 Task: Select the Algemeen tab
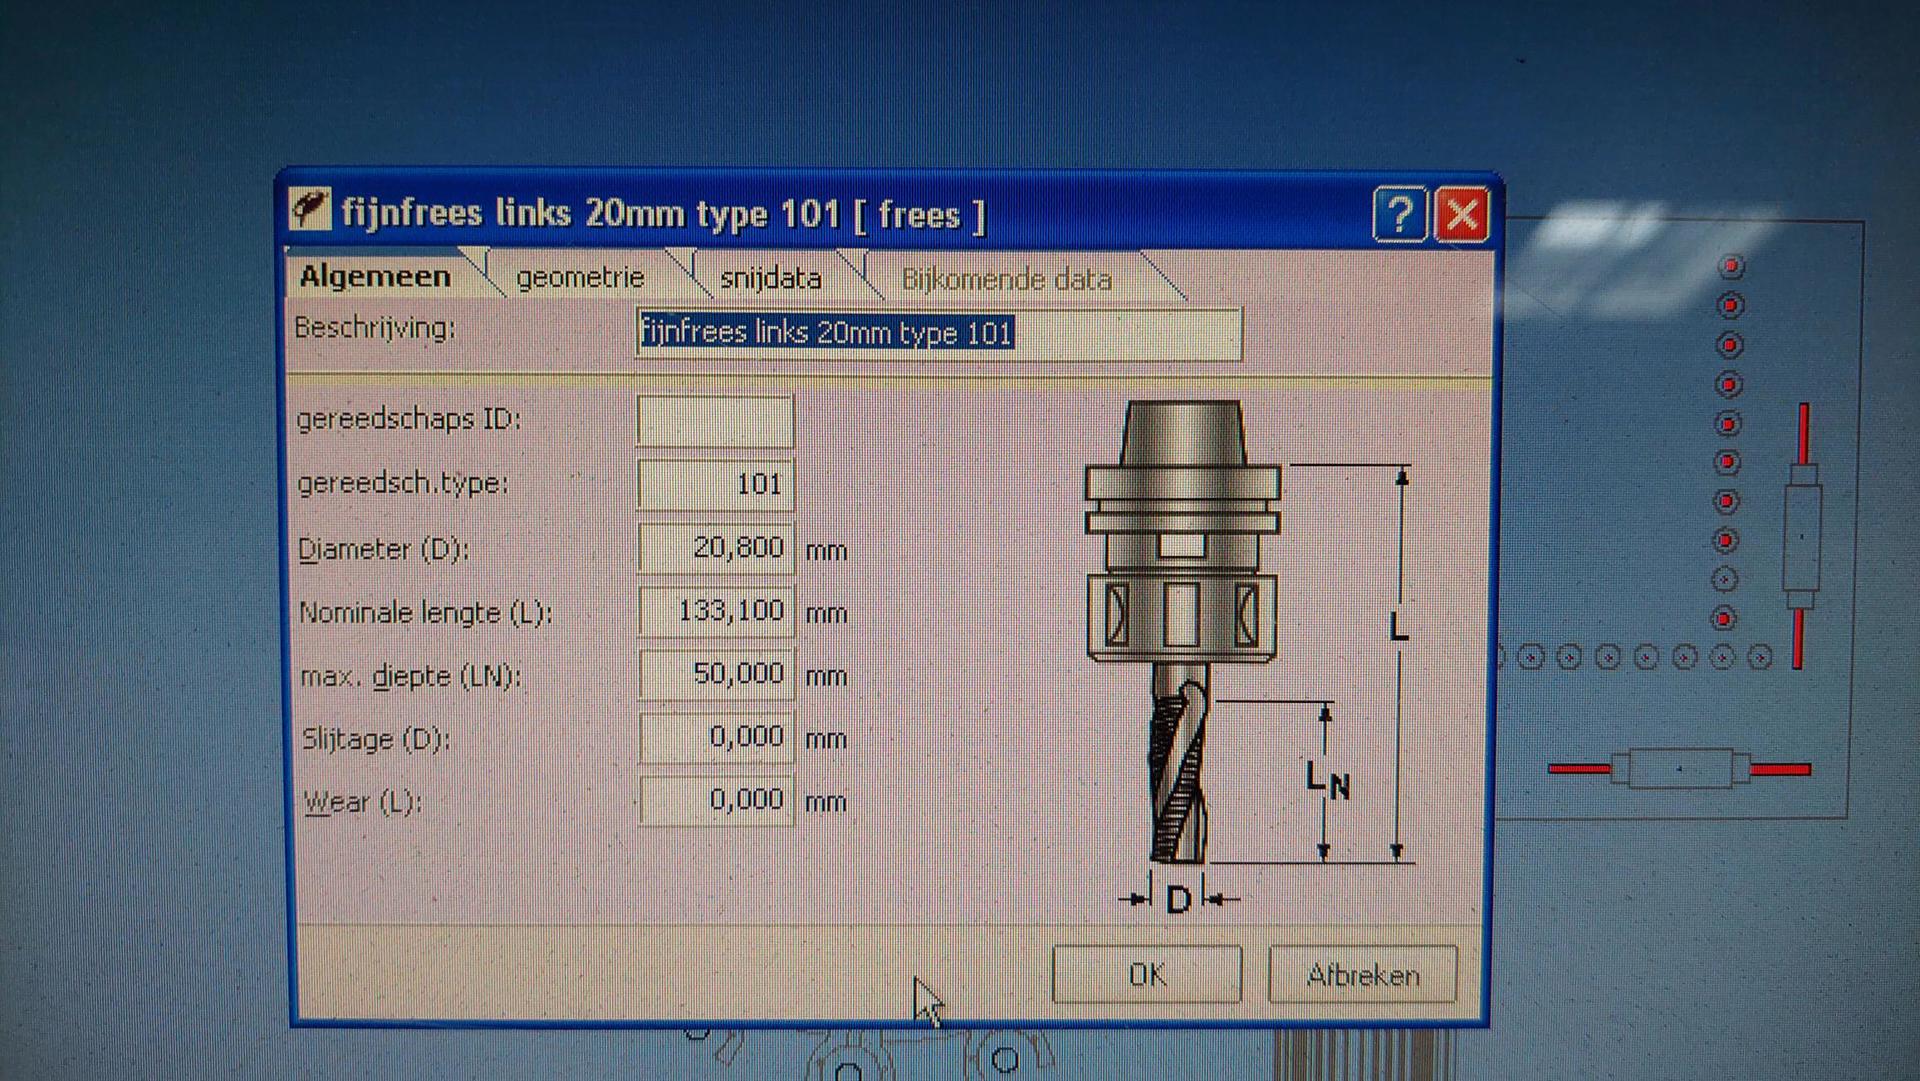coord(375,276)
